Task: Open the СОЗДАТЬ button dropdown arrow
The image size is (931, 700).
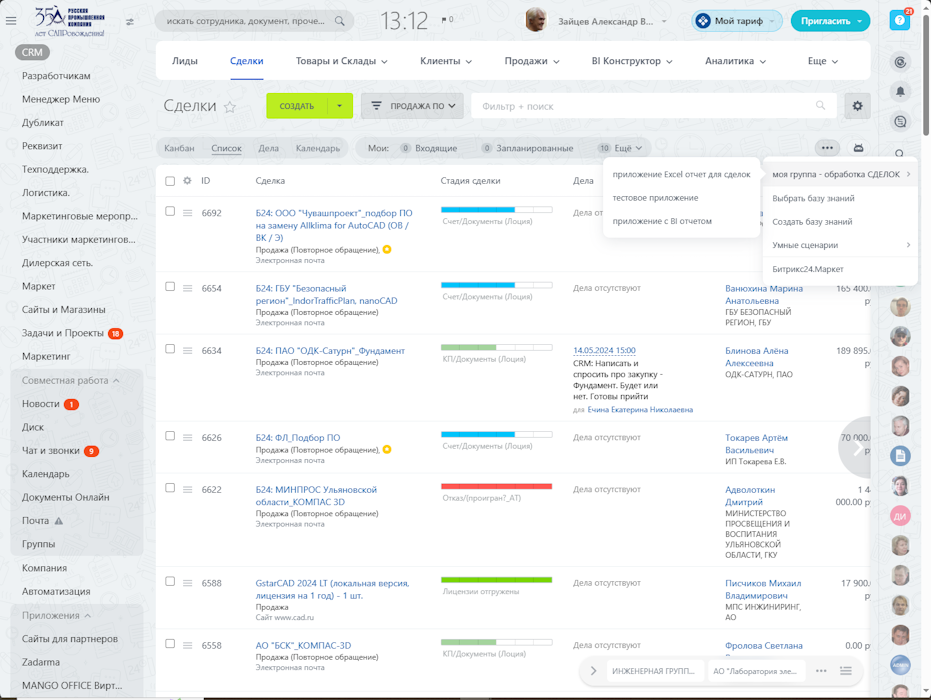Action: (340, 106)
